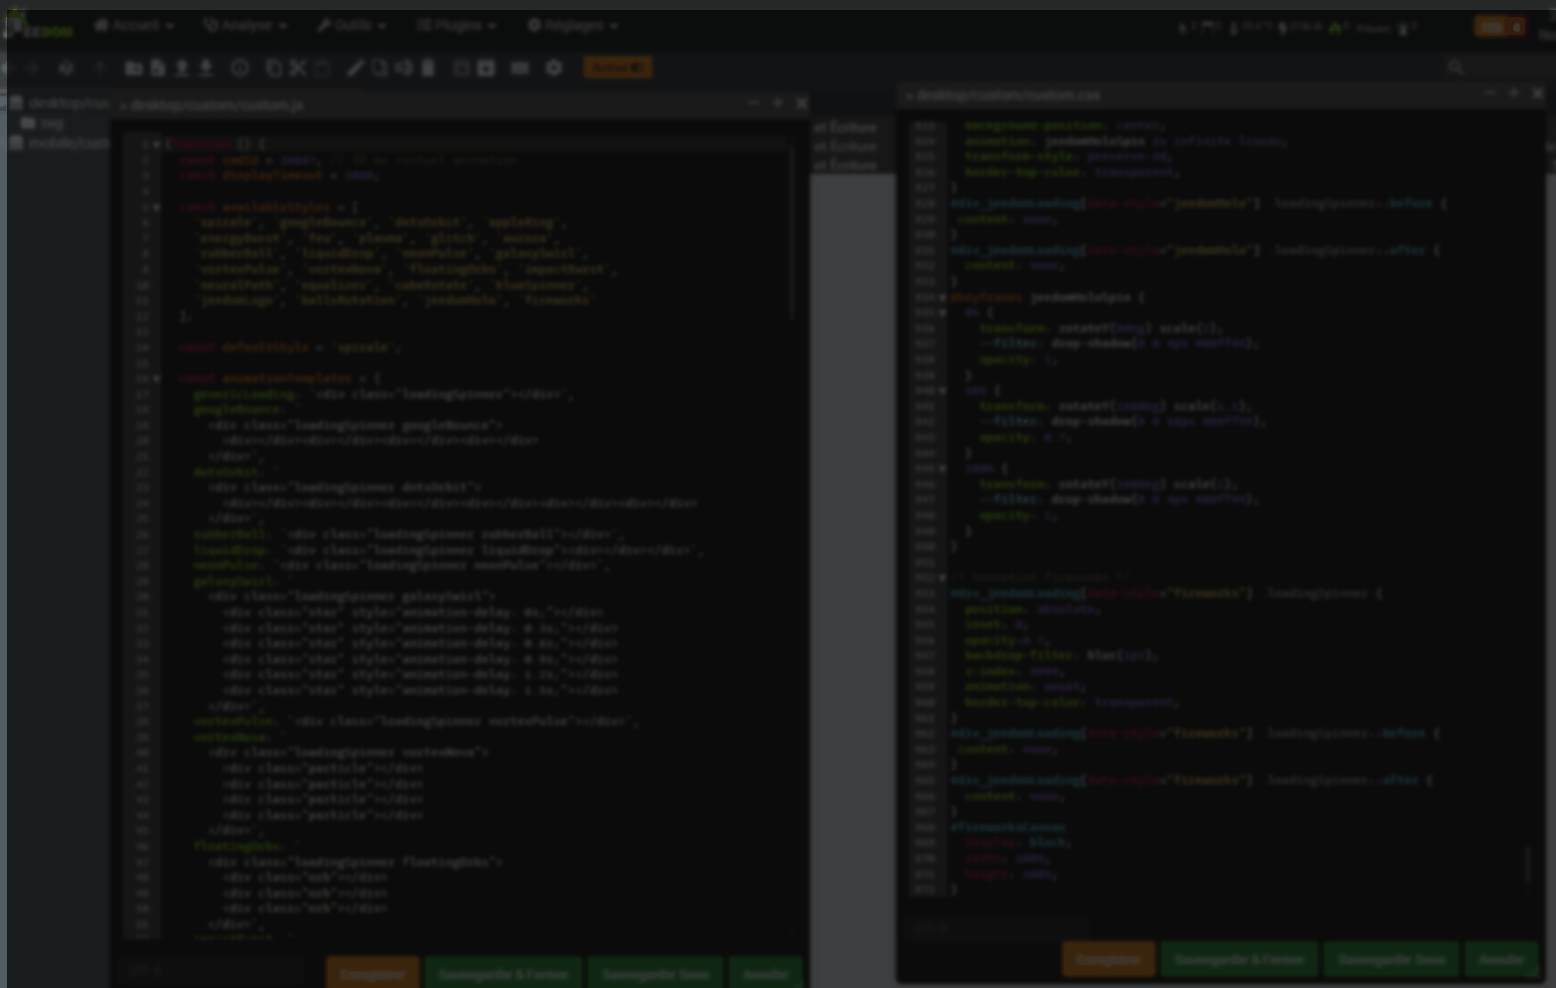
Task: Click the upload files icon
Action: click(182, 68)
